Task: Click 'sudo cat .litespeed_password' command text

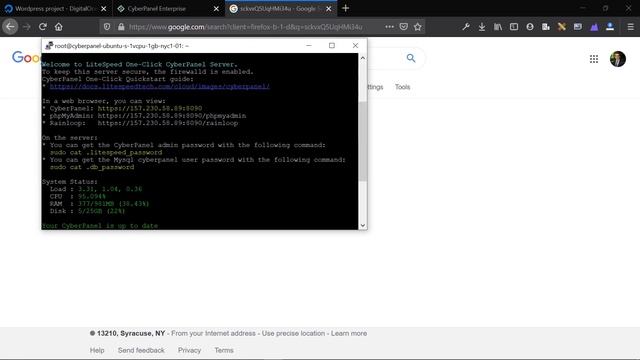Action: [106, 153]
